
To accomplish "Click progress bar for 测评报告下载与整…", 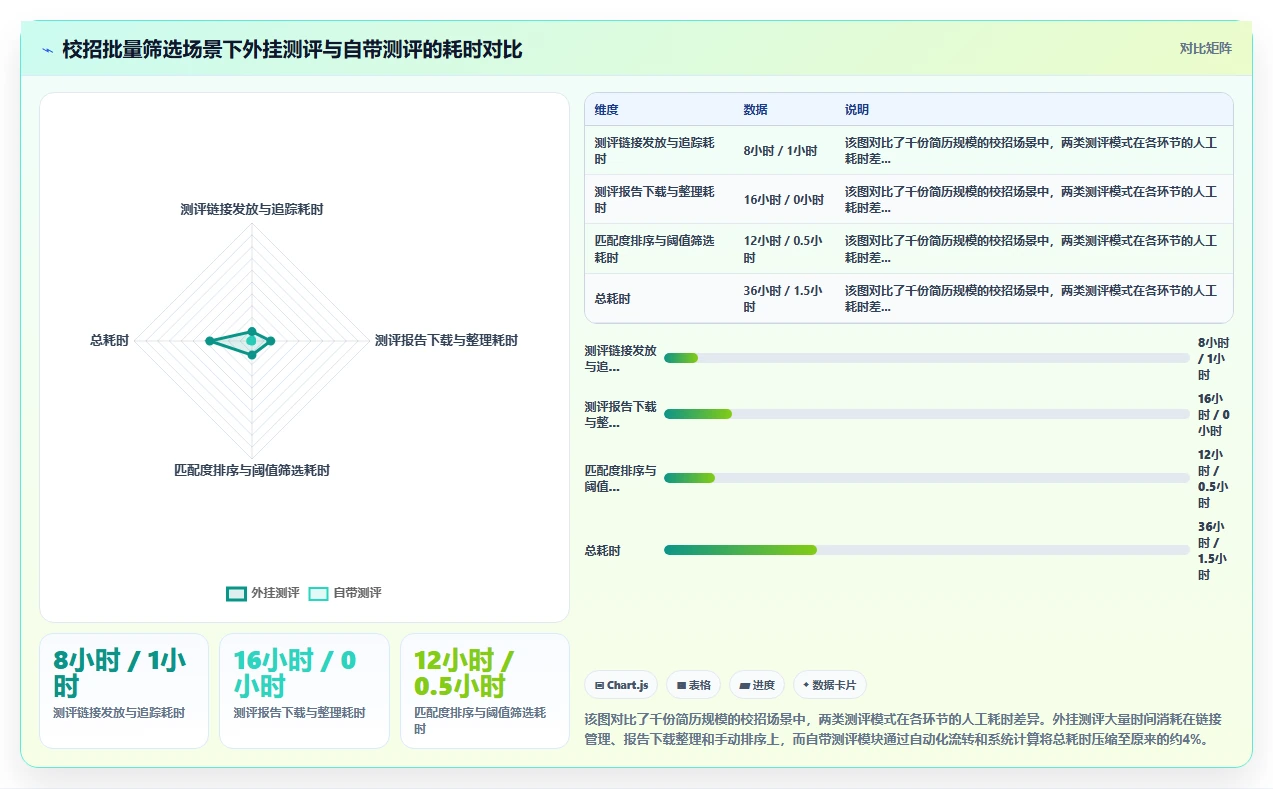I will (927, 414).
